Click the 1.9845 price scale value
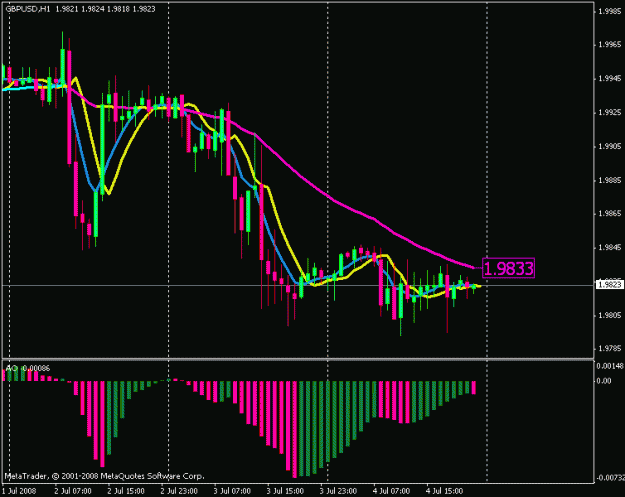The width and height of the screenshot is (625, 497). pos(610,248)
